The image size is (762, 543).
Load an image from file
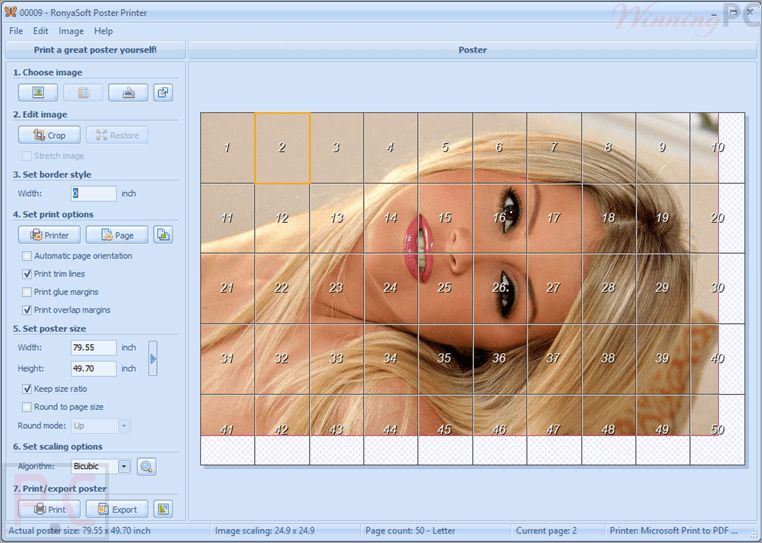click(38, 92)
